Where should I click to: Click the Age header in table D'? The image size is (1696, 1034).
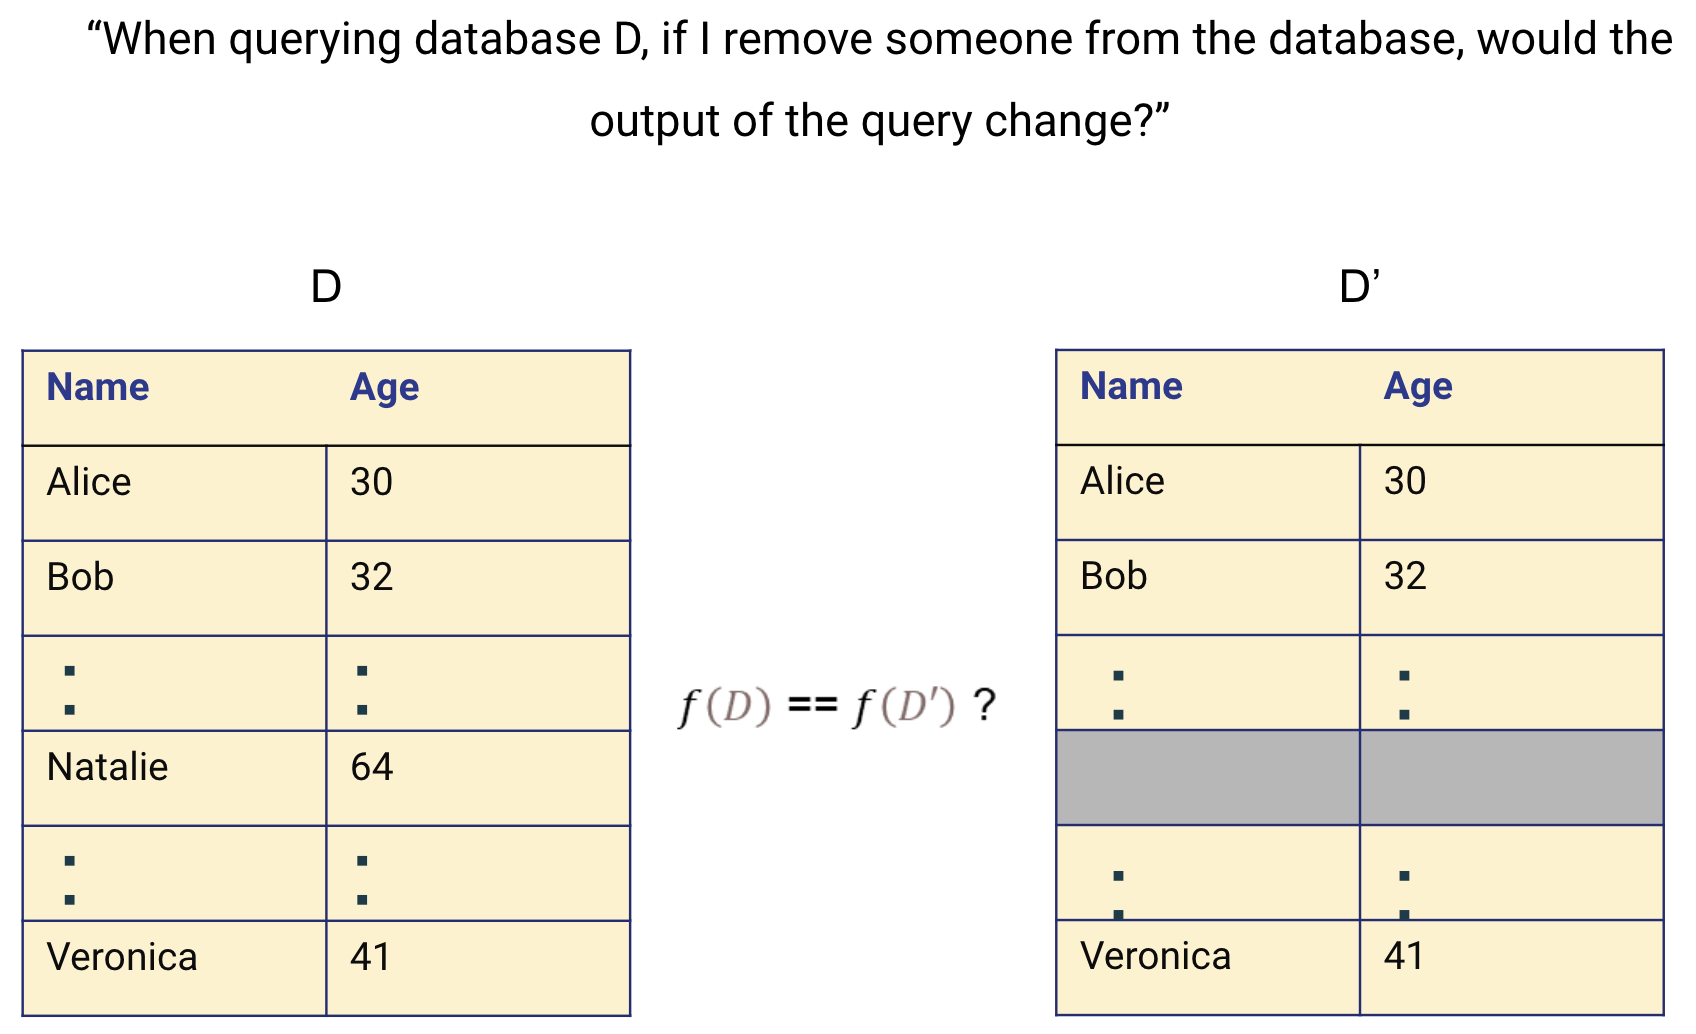point(1418,387)
